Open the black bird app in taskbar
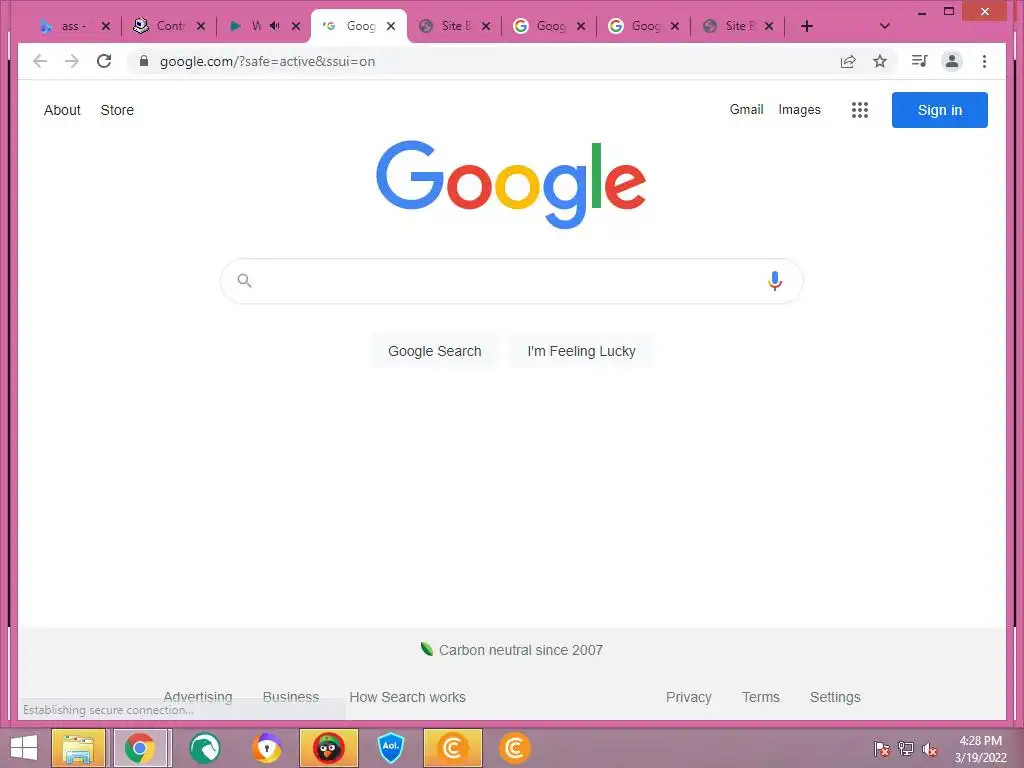 click(x=328, y=748)
